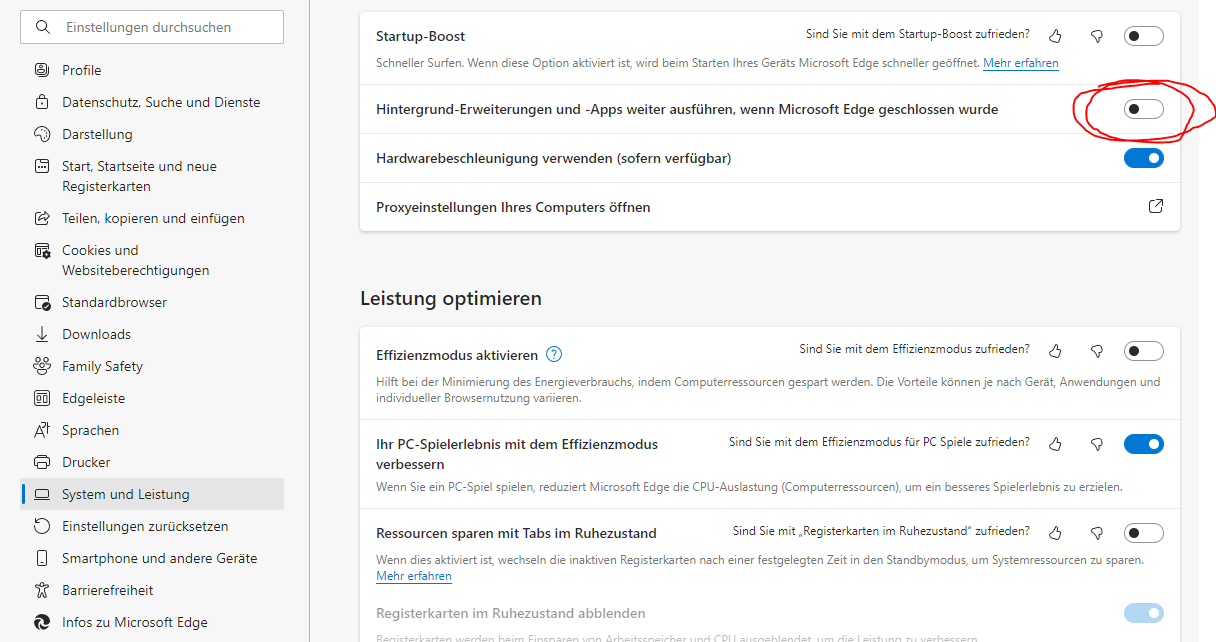Click the Smartphone und andere Geräte icon

(42, 558)
